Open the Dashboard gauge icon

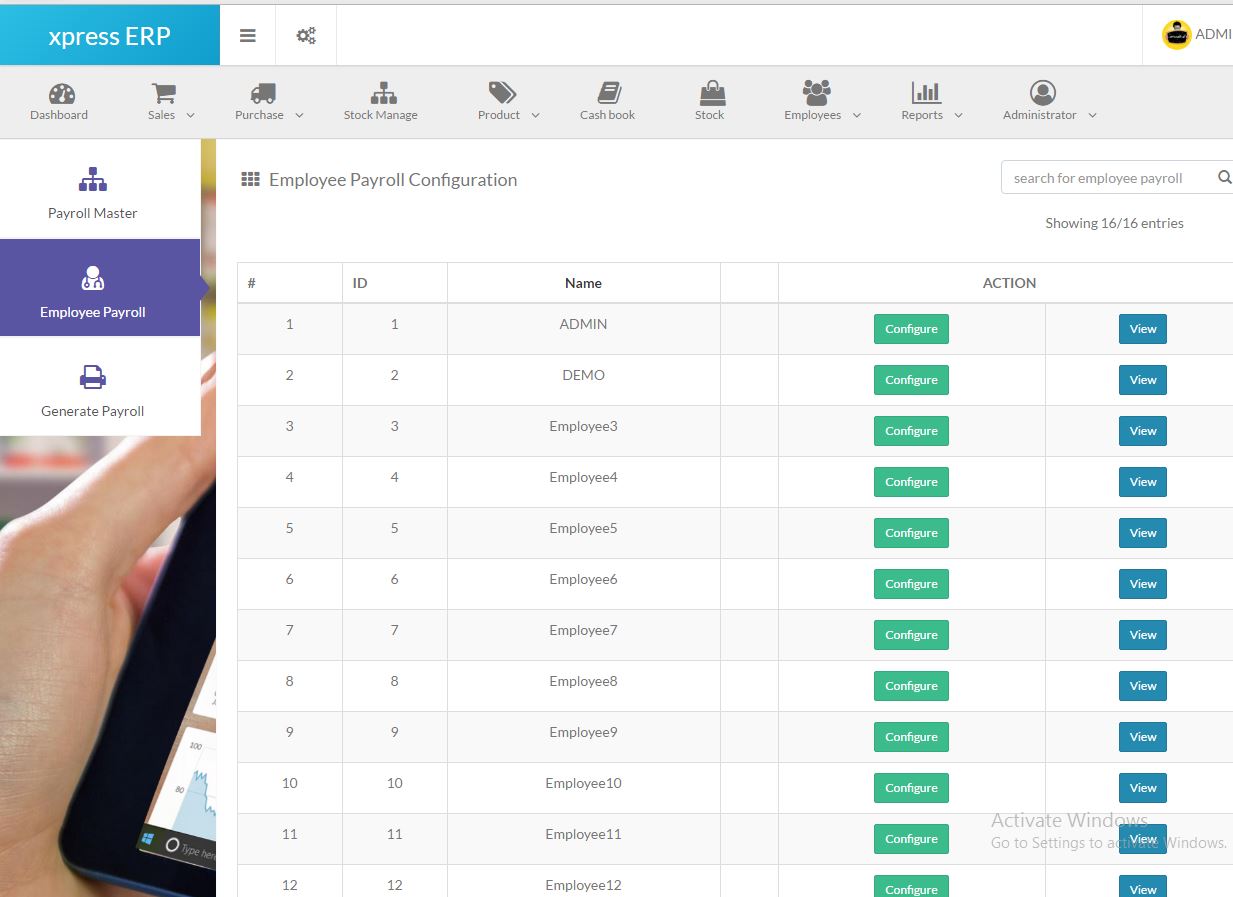pyautogui.click(x=61, y=94)
